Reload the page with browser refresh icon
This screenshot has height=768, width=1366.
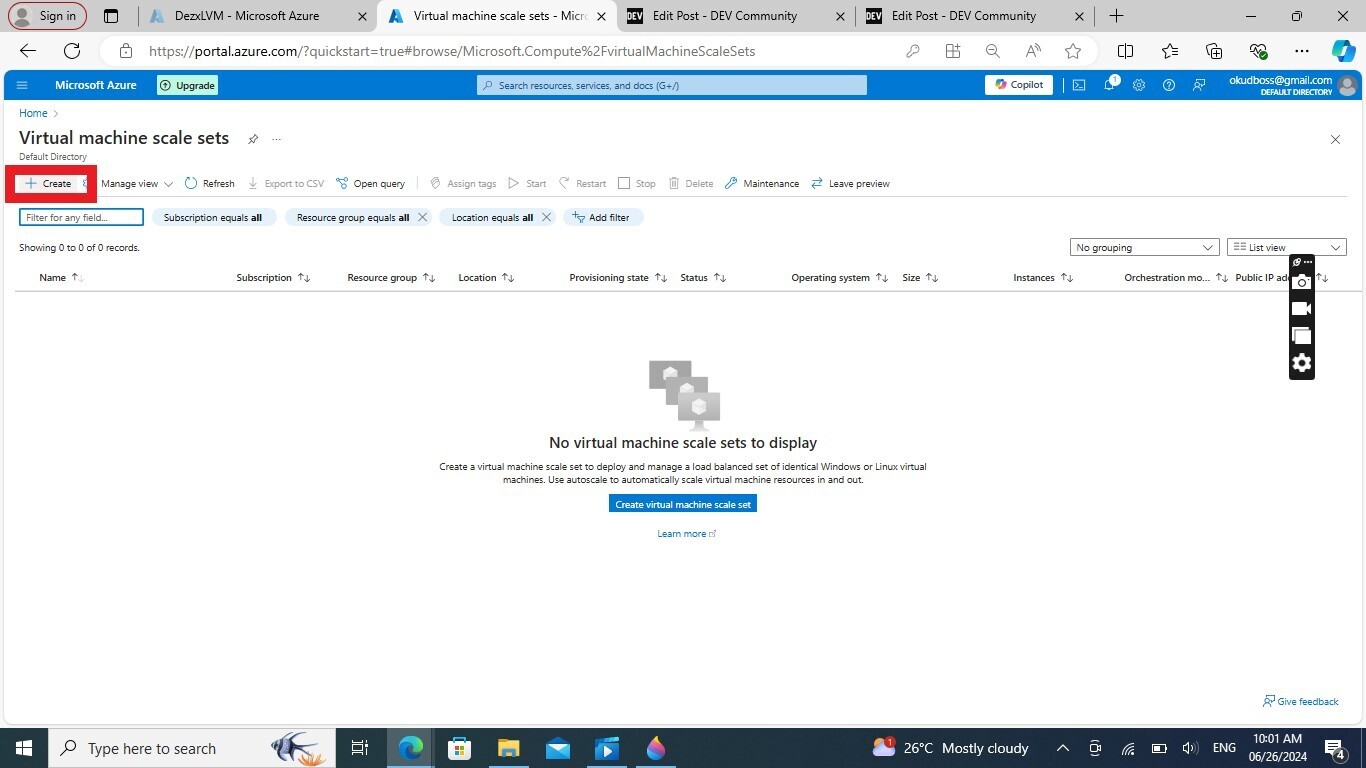(x=72, y=51)
